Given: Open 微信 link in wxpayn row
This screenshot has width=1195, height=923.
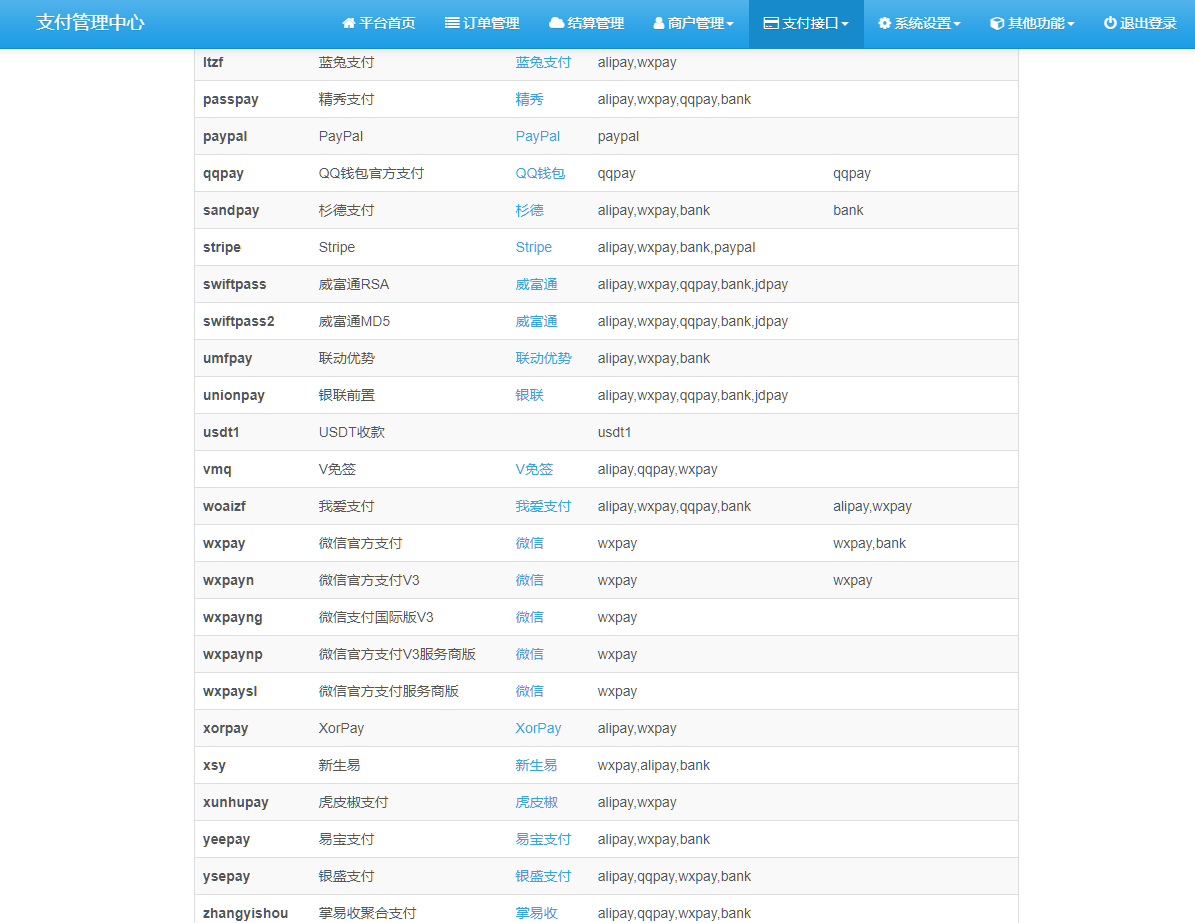Looking at the screenshot, I should point(529,580).
